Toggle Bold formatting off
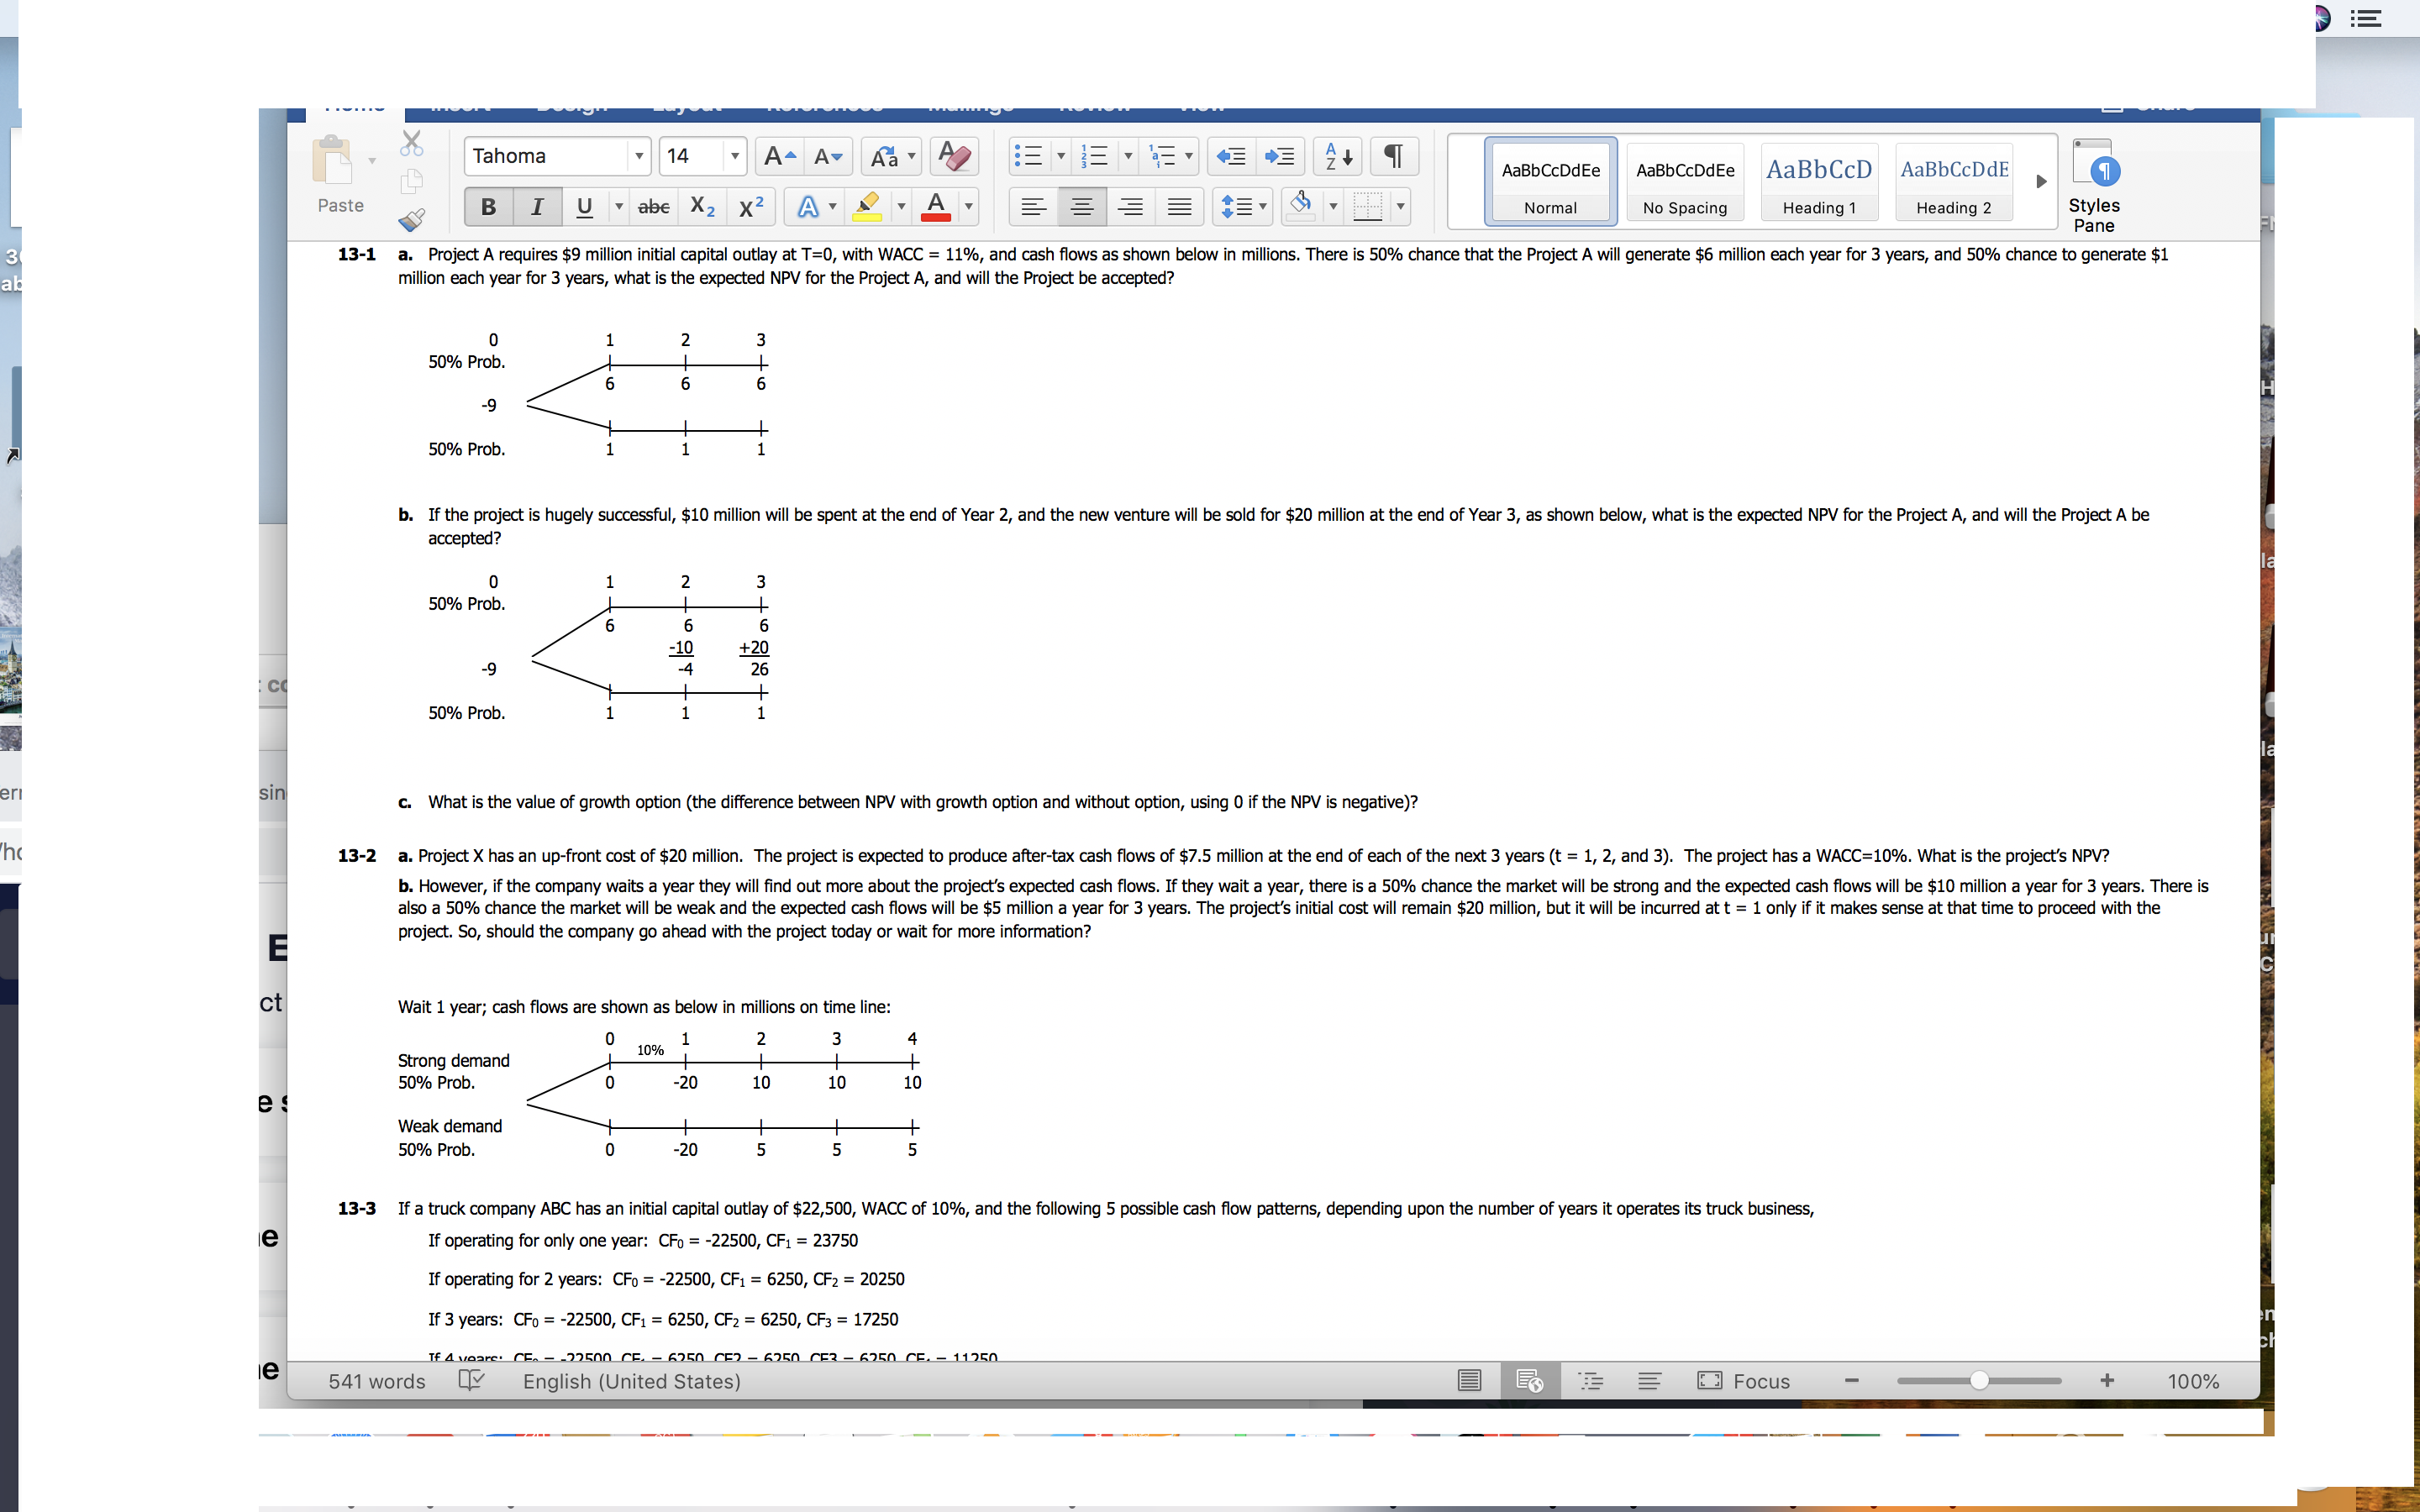Image resolution: width=2420 pixels, height=1512 pixels. (488, 207)
